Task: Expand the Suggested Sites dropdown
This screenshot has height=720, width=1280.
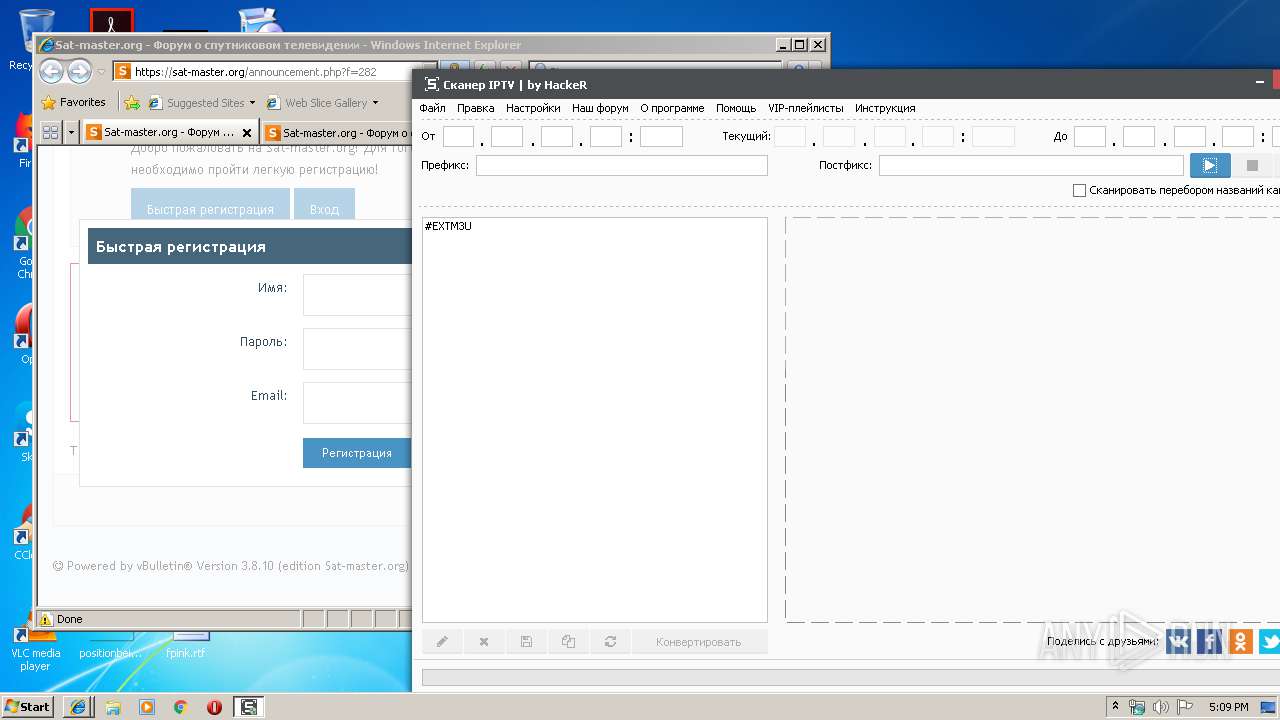Action: pyautogui.click(x=252, y=103)
